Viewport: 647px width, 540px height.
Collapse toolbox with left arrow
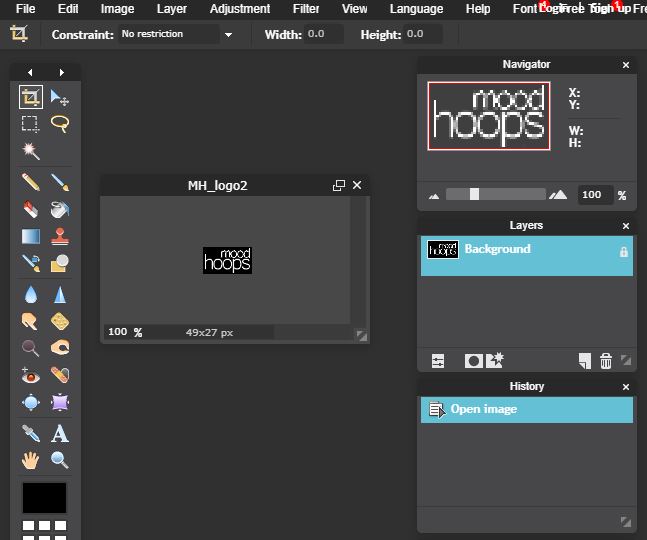pyautogui.click(x=30, y=72)
